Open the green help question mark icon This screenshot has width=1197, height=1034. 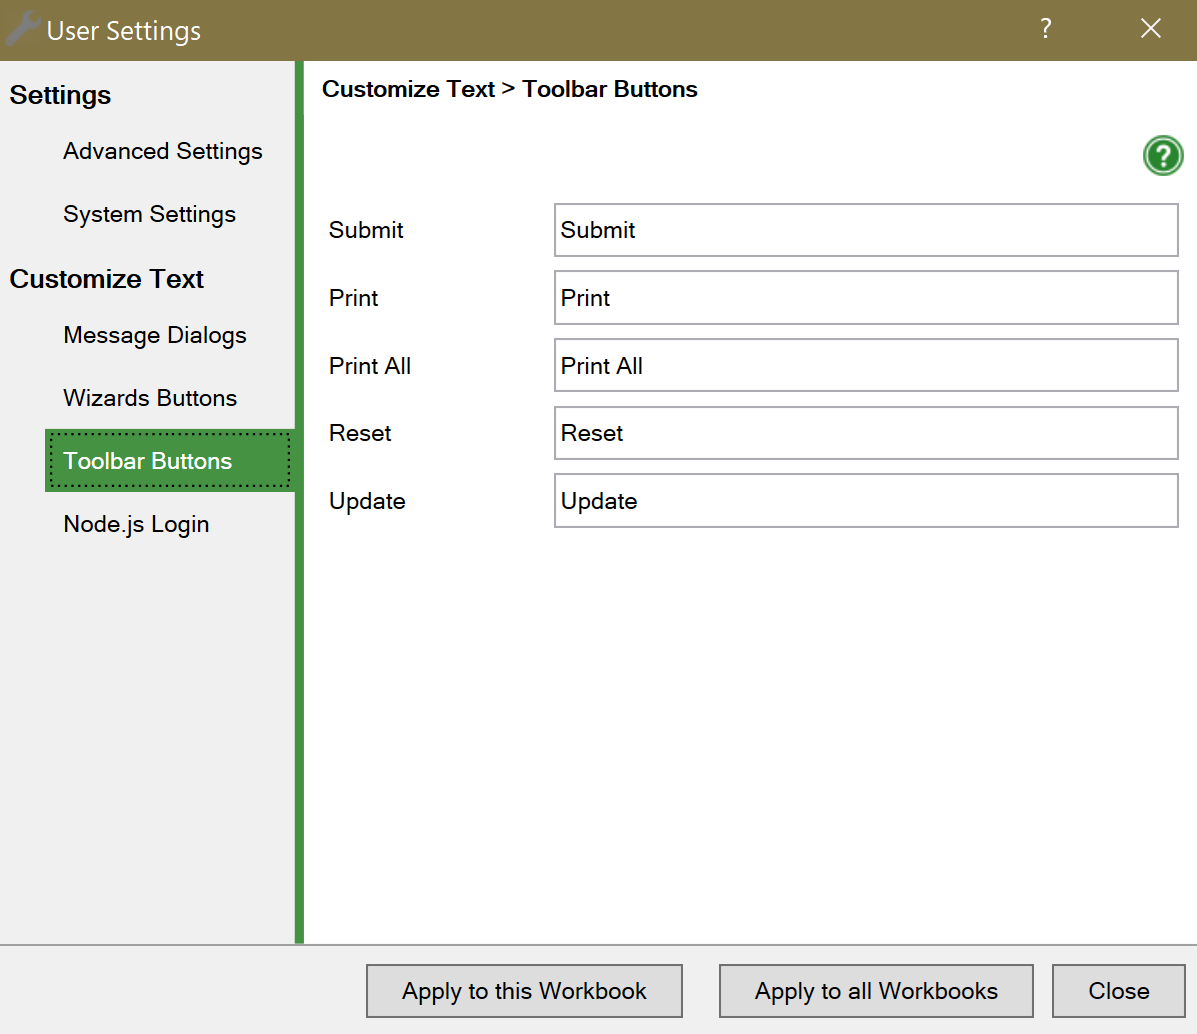click(x=1162, y=155)
